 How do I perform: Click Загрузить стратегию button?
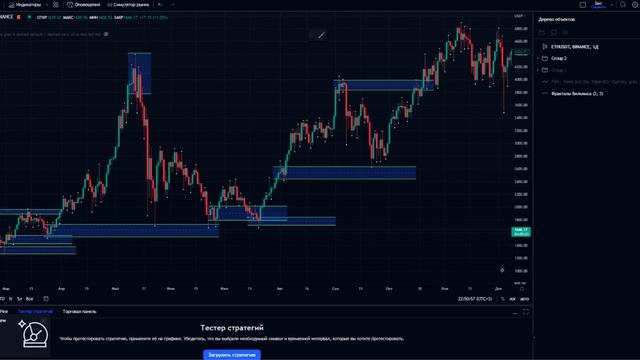[x=232, y=355]
